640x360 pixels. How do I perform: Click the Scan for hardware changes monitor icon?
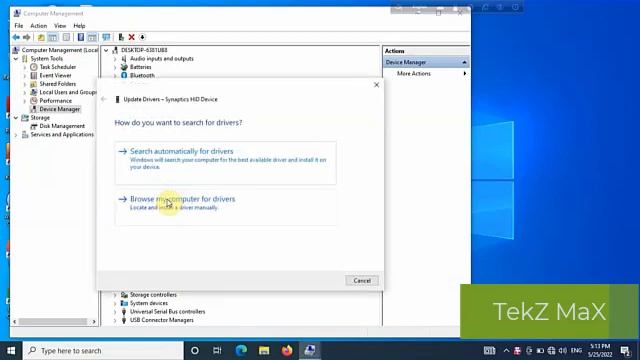pos(106,38)
